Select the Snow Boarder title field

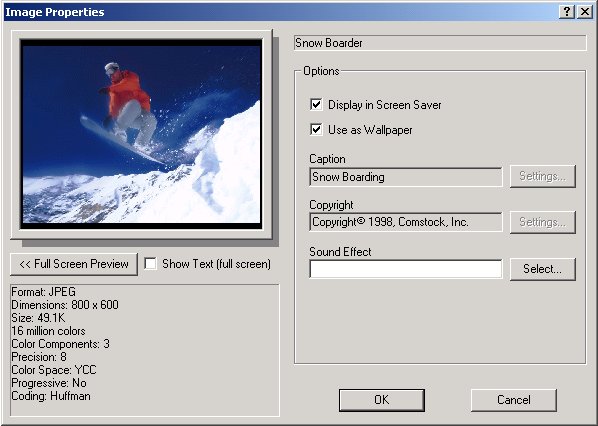[x=440, y=43]
